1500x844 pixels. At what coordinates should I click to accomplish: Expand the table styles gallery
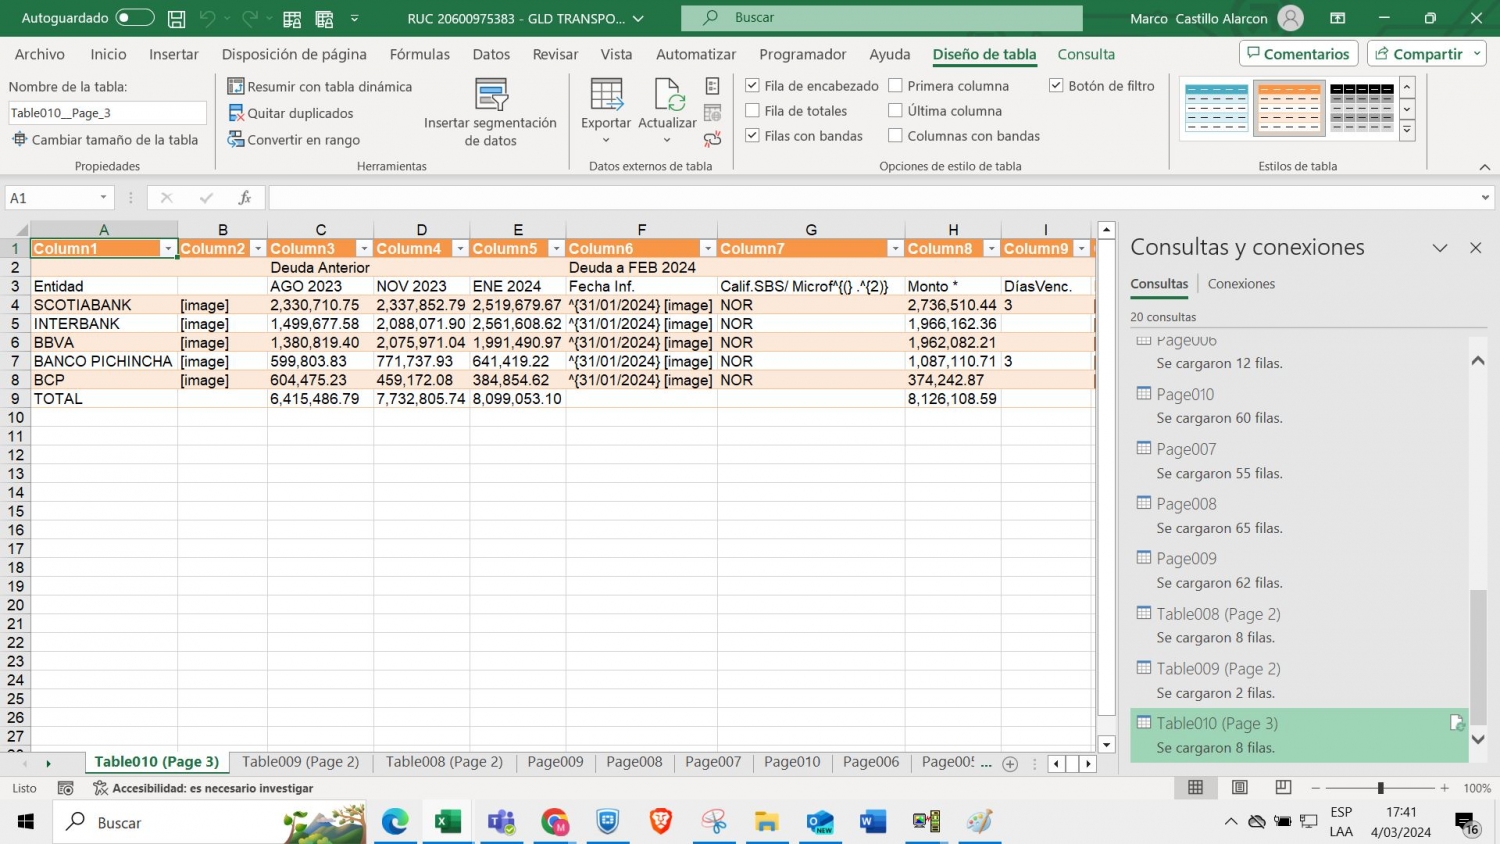(1407, 130)
